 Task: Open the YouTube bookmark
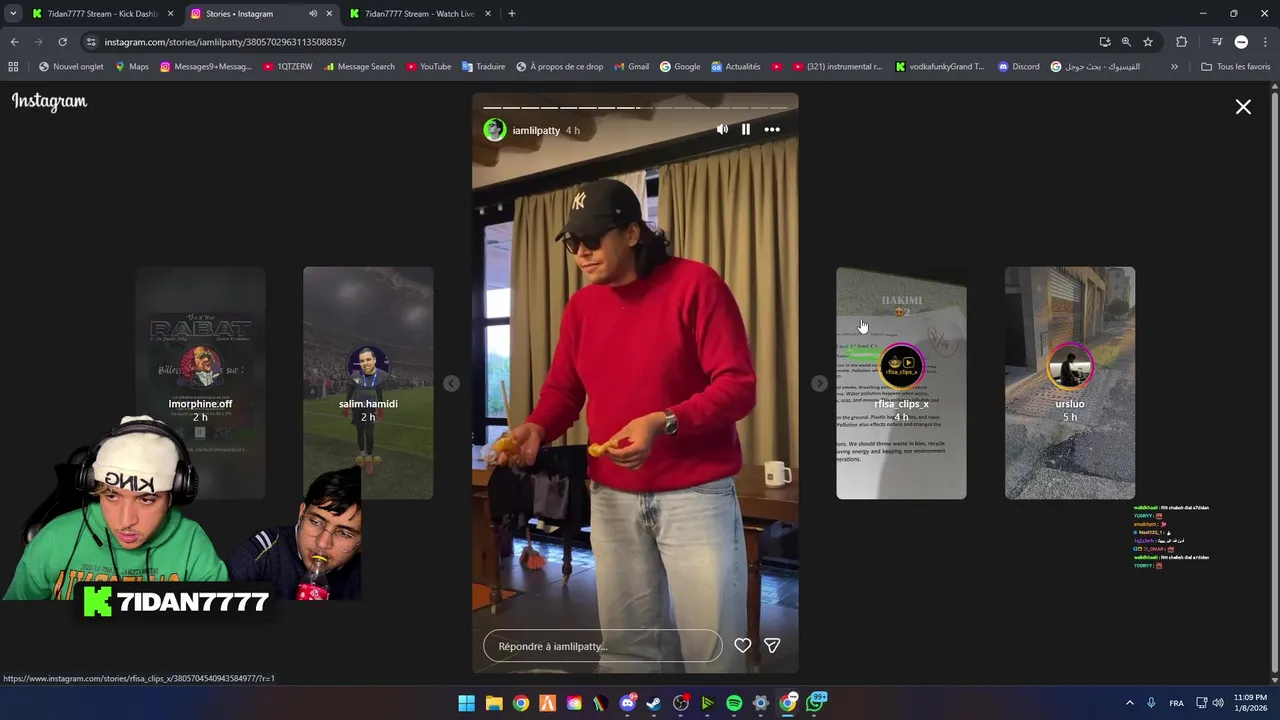[428, 67]
